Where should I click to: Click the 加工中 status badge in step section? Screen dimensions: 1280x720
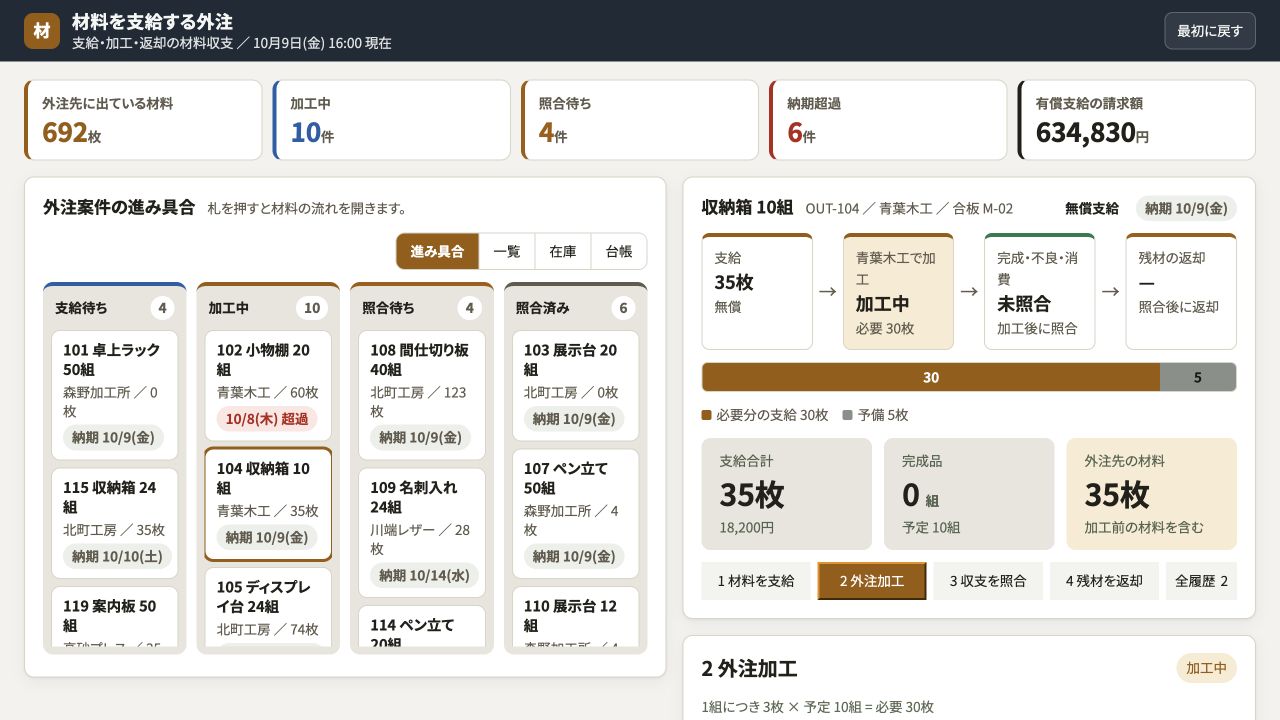[x=1206, y=668]
